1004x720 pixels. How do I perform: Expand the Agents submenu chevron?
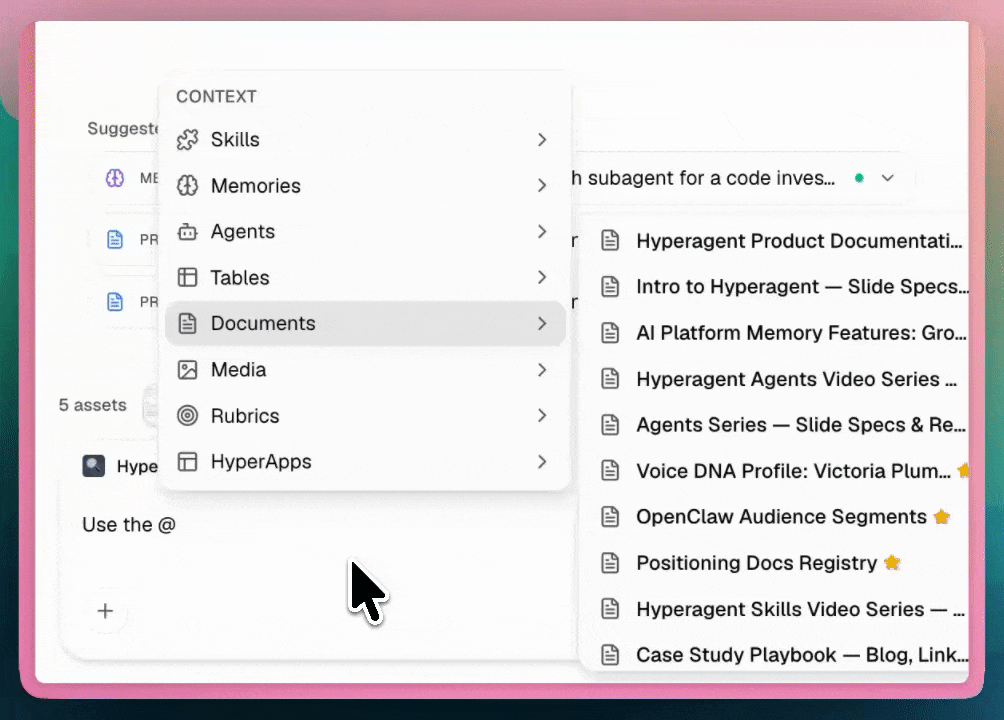(x=542, y=231)
